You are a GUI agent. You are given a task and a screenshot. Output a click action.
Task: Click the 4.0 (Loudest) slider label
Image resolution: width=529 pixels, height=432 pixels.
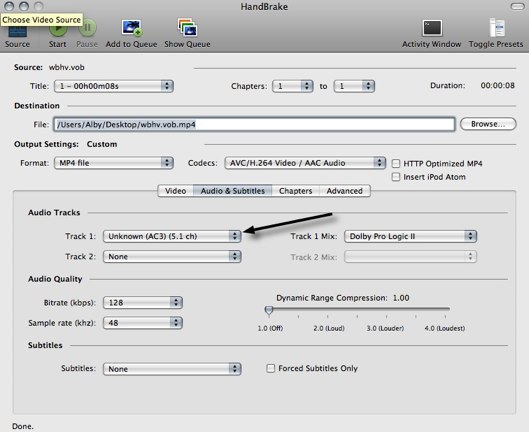tap(445, 328)
